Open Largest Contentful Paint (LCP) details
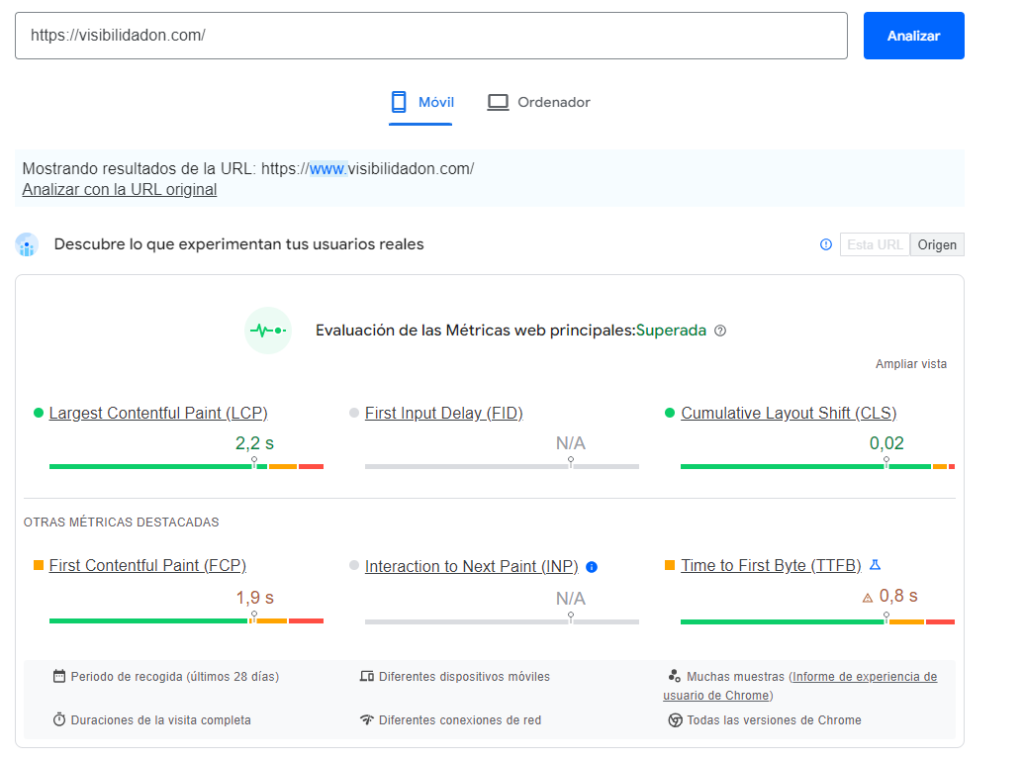The width and height of the screenshot is (1024, 761). pos(158,413)
